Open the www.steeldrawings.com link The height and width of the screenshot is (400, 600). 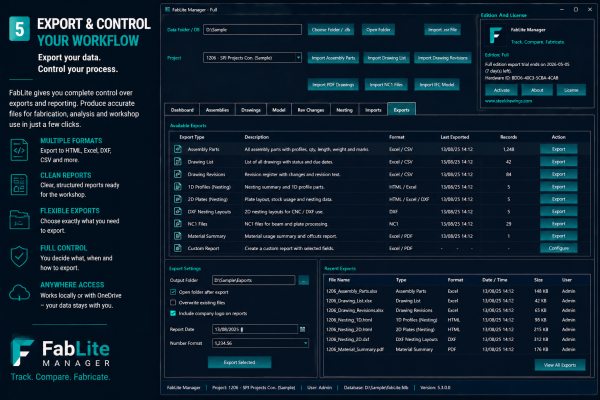pos(508,101)
